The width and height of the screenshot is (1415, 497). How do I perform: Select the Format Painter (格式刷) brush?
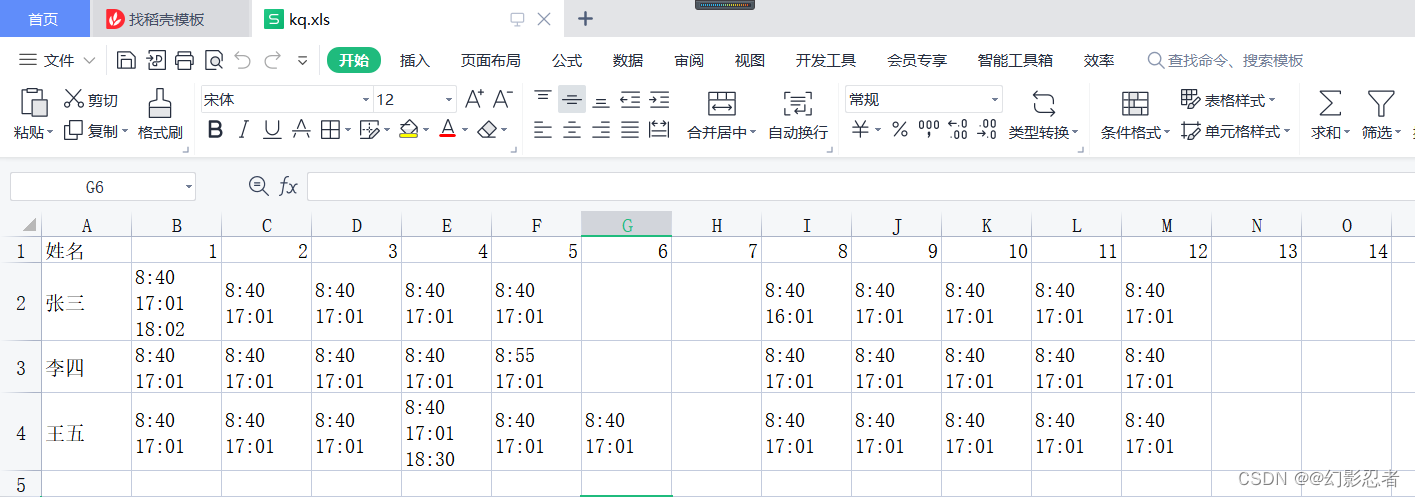pyautogui.click(x=160, y=113)
